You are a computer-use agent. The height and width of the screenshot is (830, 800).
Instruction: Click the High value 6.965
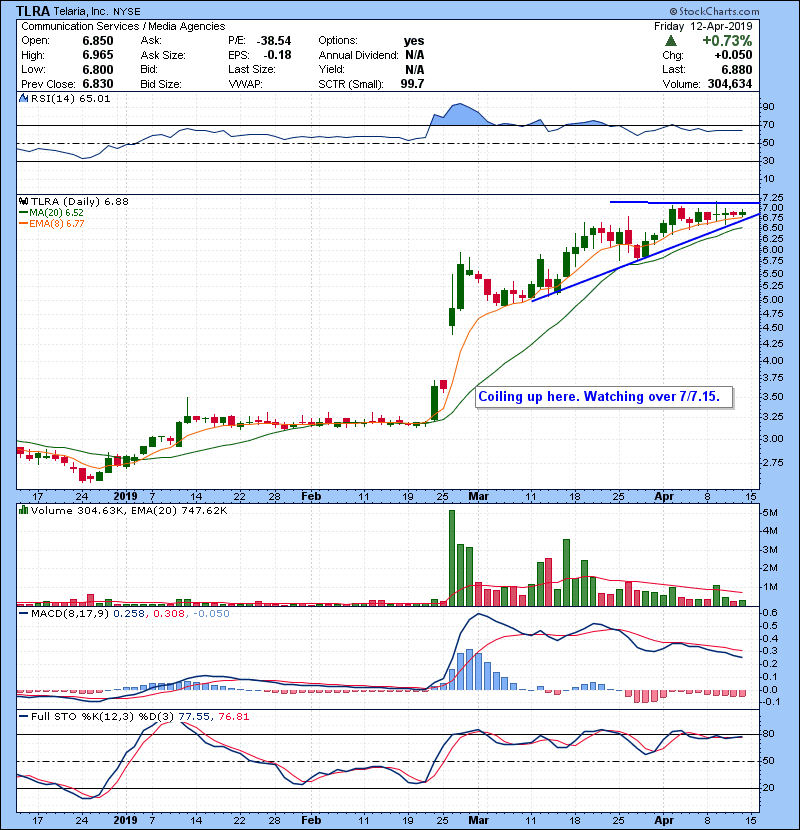coord(98,55)
